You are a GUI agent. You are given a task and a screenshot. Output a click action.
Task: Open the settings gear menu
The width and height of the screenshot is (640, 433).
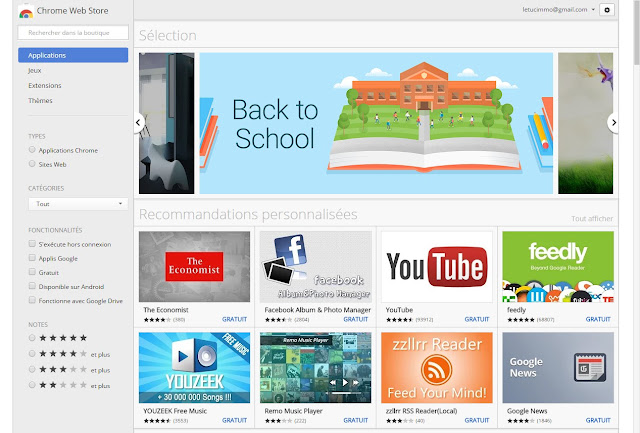(607, 10)
